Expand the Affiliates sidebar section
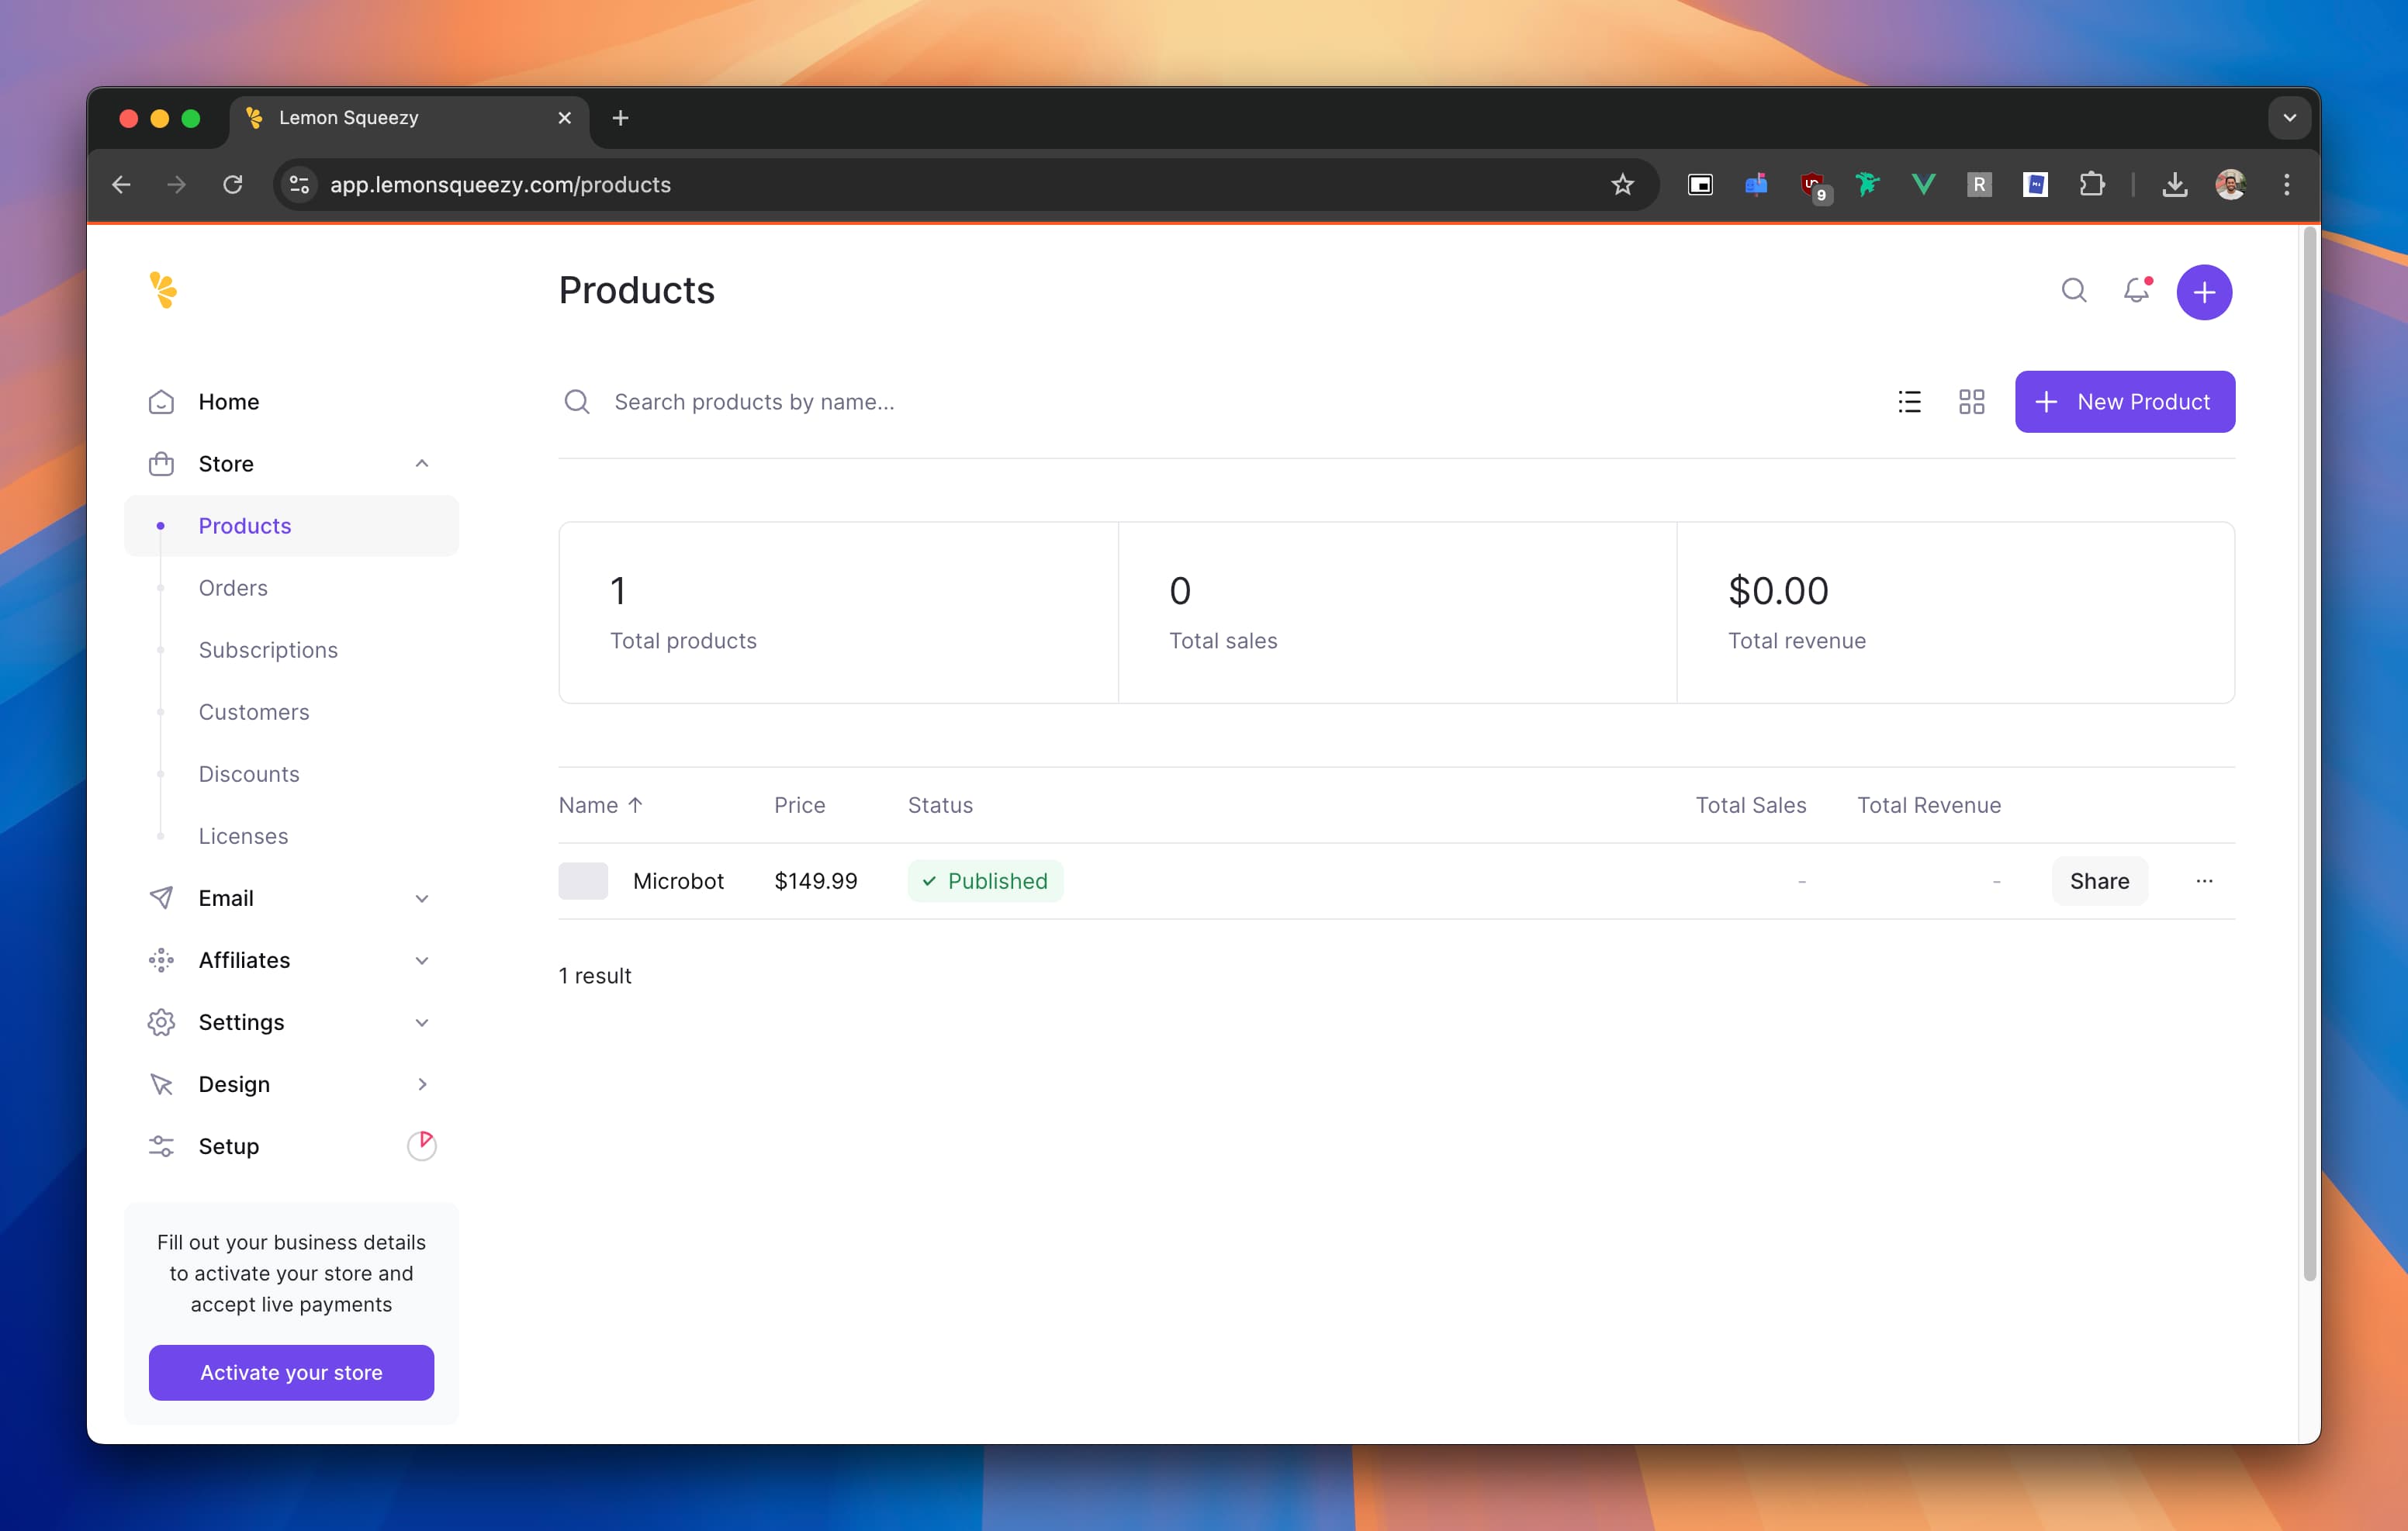The height and width of the screenshot is (1531, 2408). click(x=421, y=960)
